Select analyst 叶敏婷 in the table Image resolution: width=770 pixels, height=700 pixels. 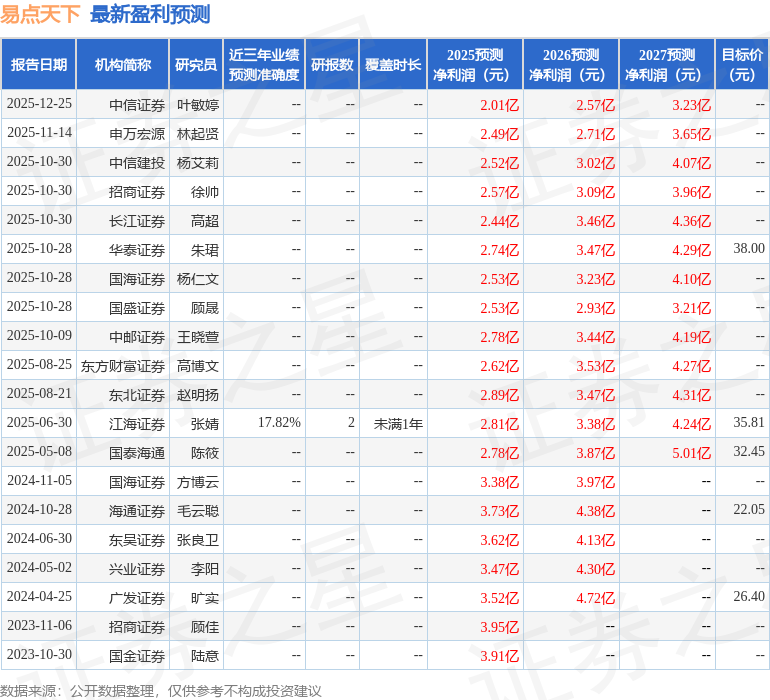198,104
